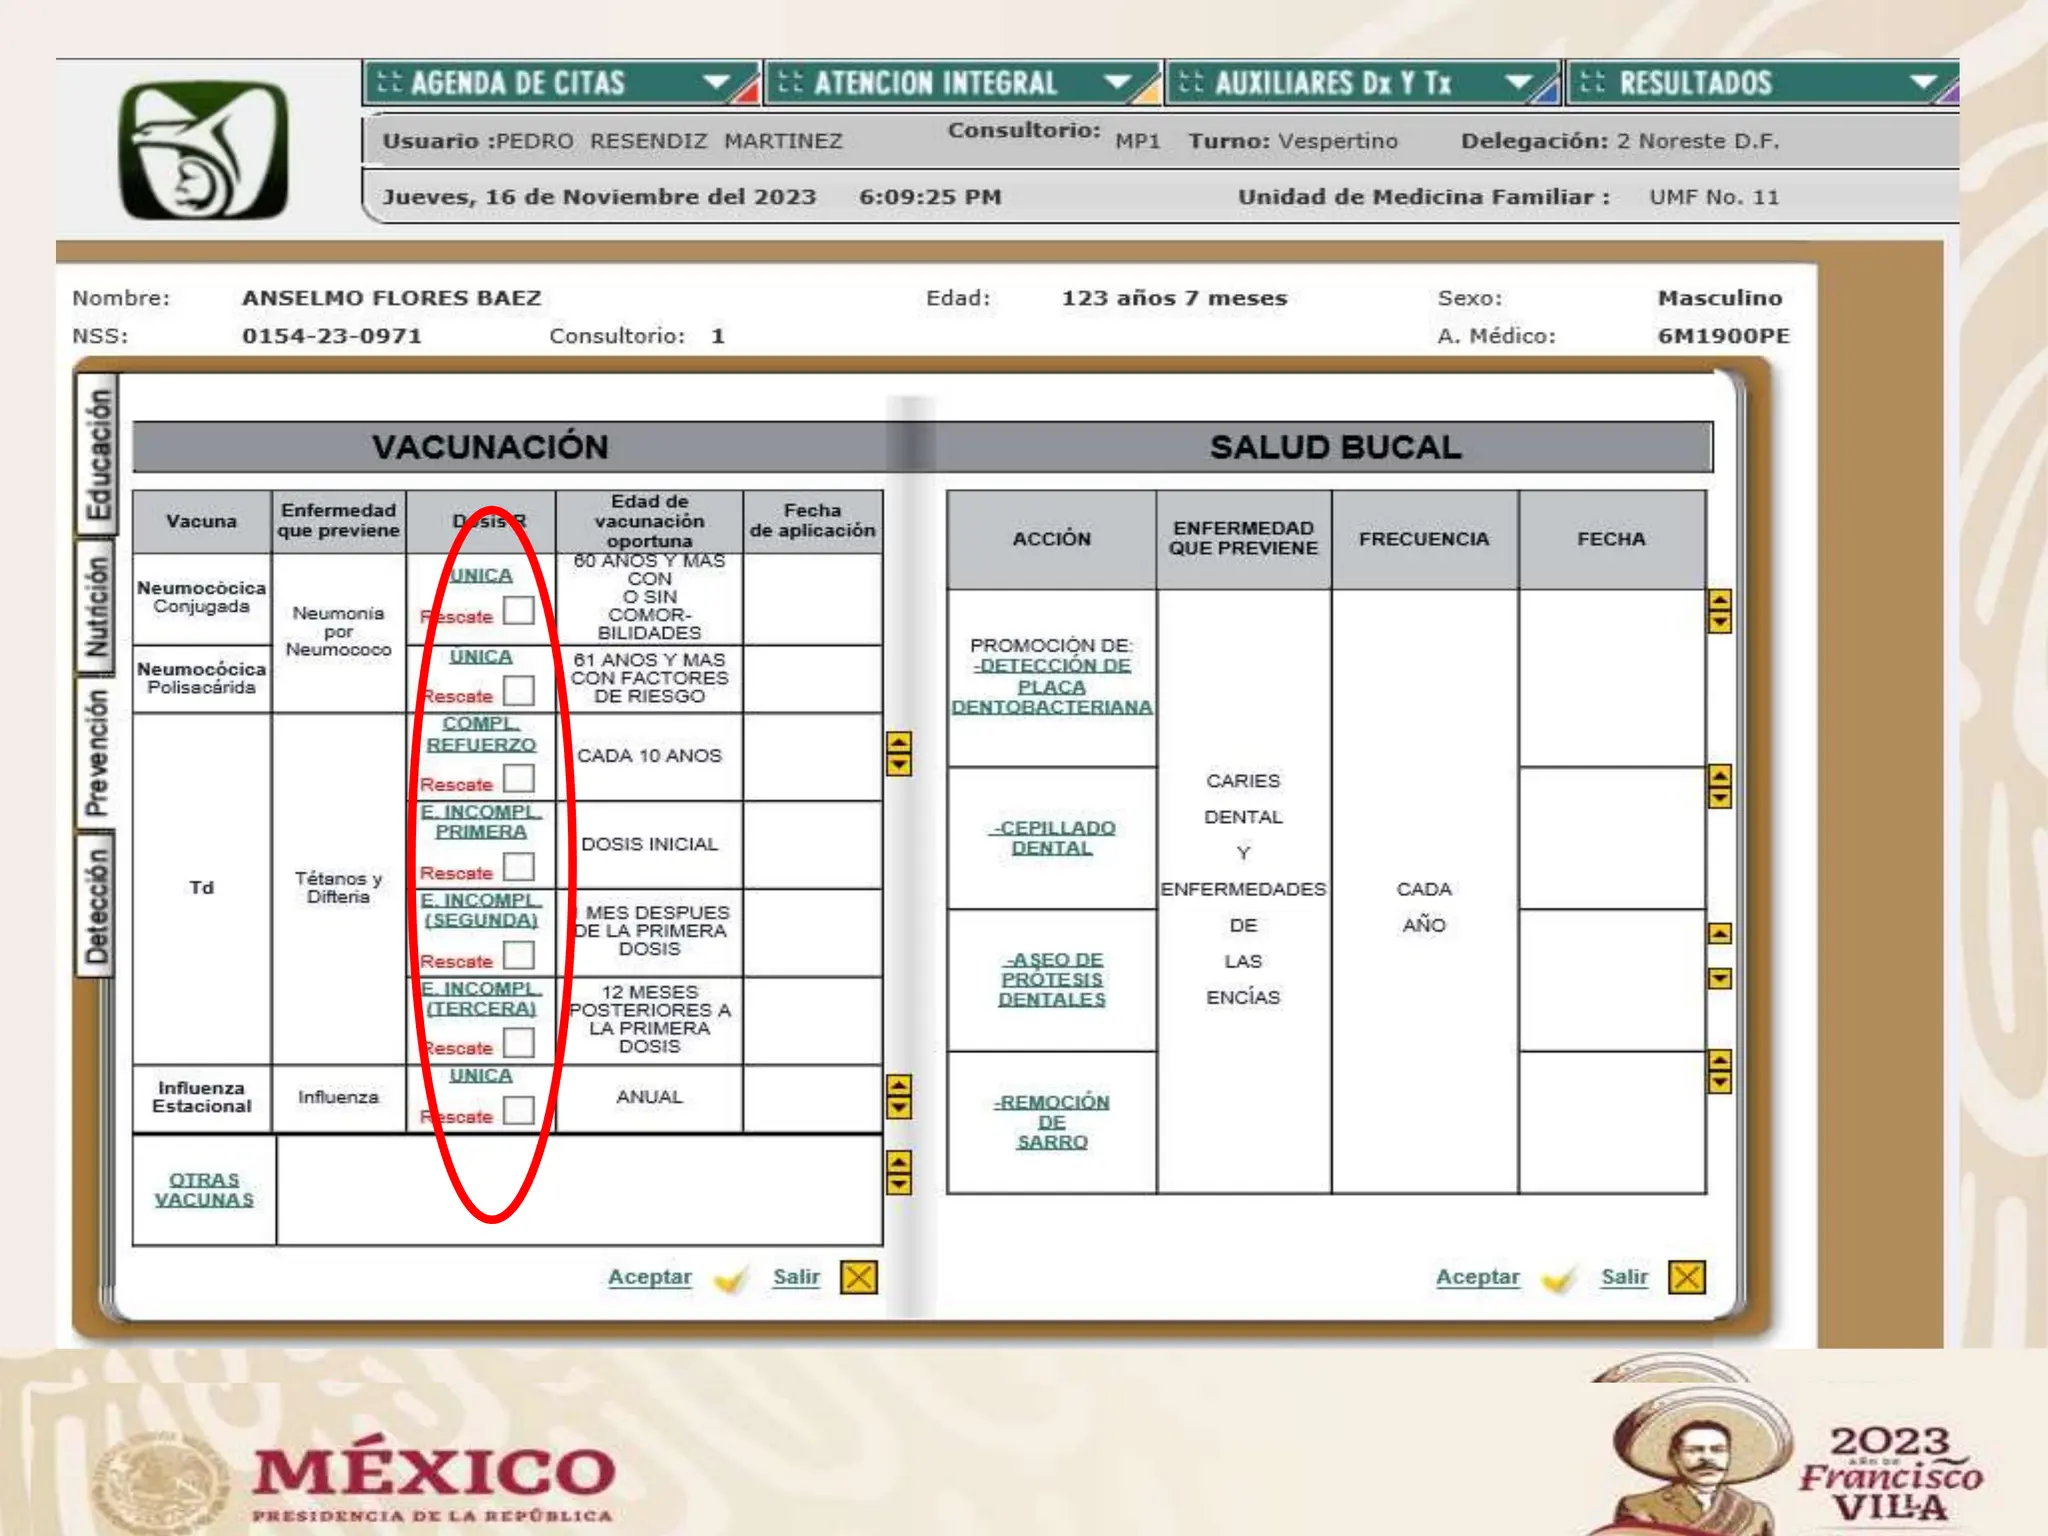Click the checkmark icon beside Aceptar in Salud Bucal
Screen dimensions: 2048x1536
tap(1558, 1279)
